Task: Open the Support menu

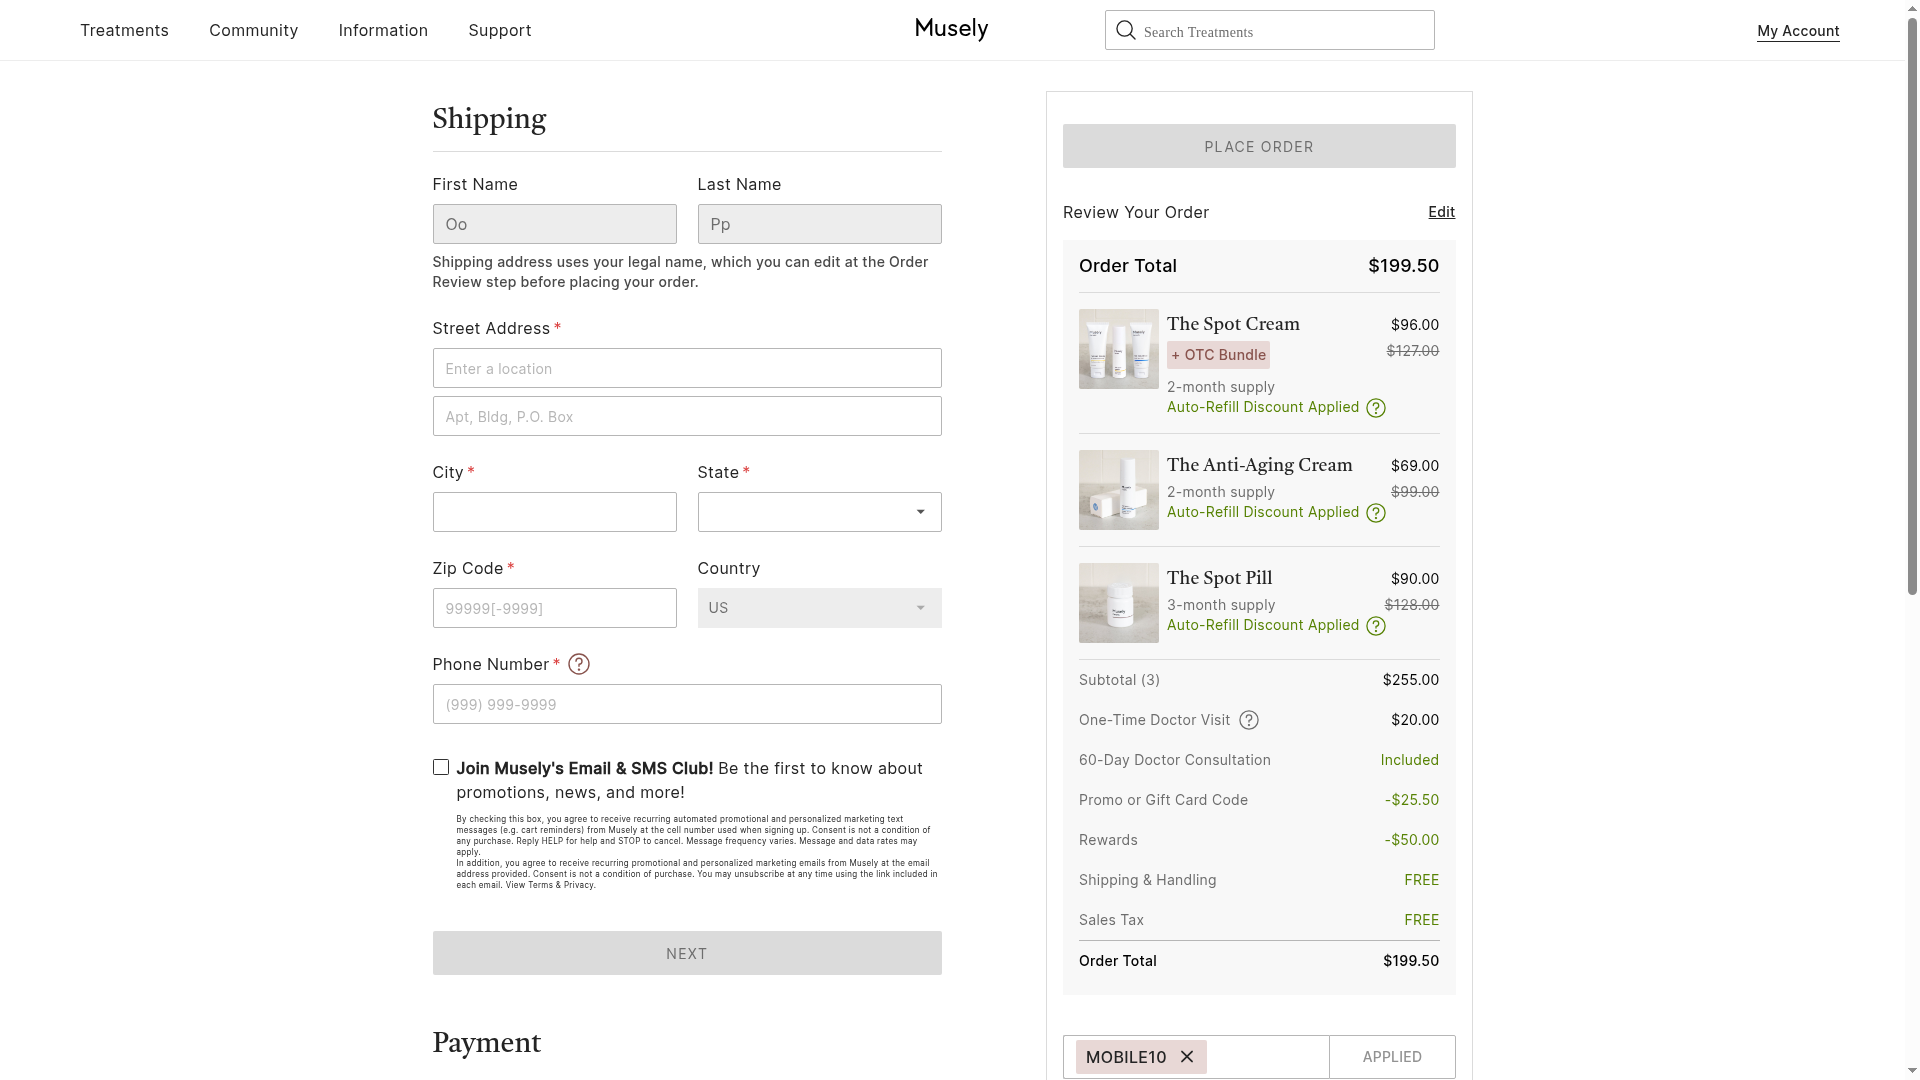Action: (499, 30)
